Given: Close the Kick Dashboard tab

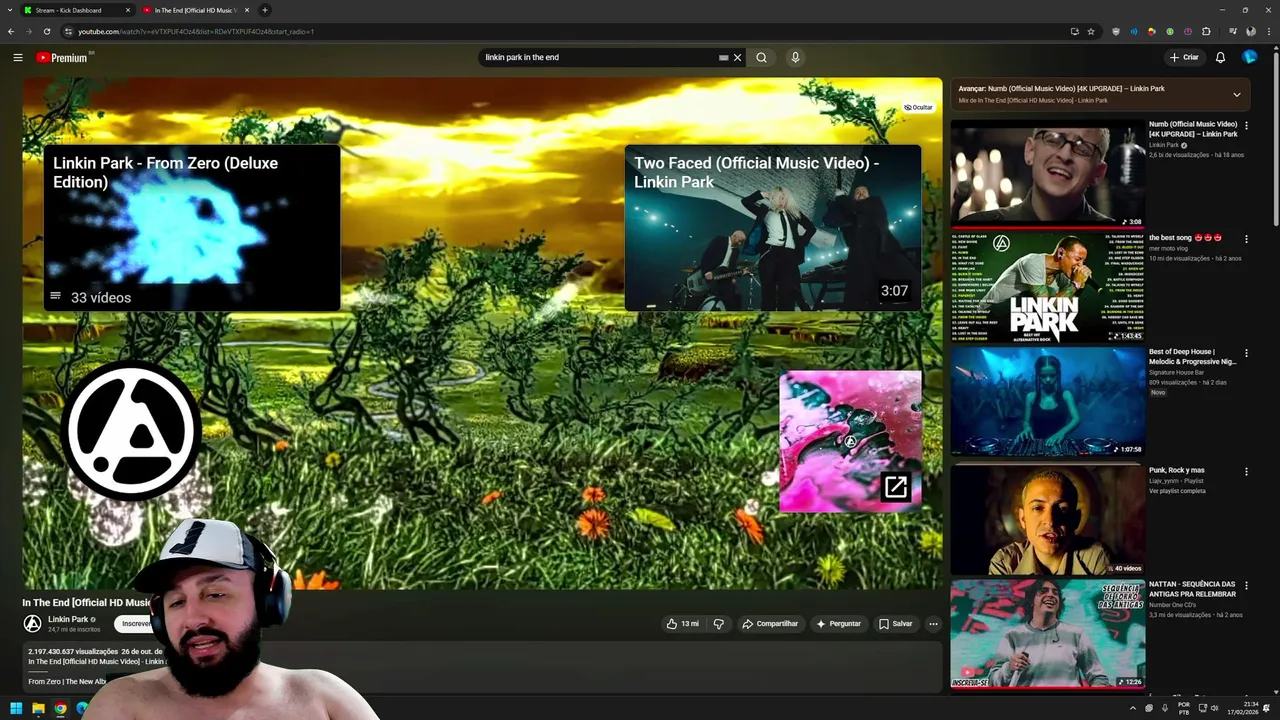Looking at the screenshot, I should [128, 10].
